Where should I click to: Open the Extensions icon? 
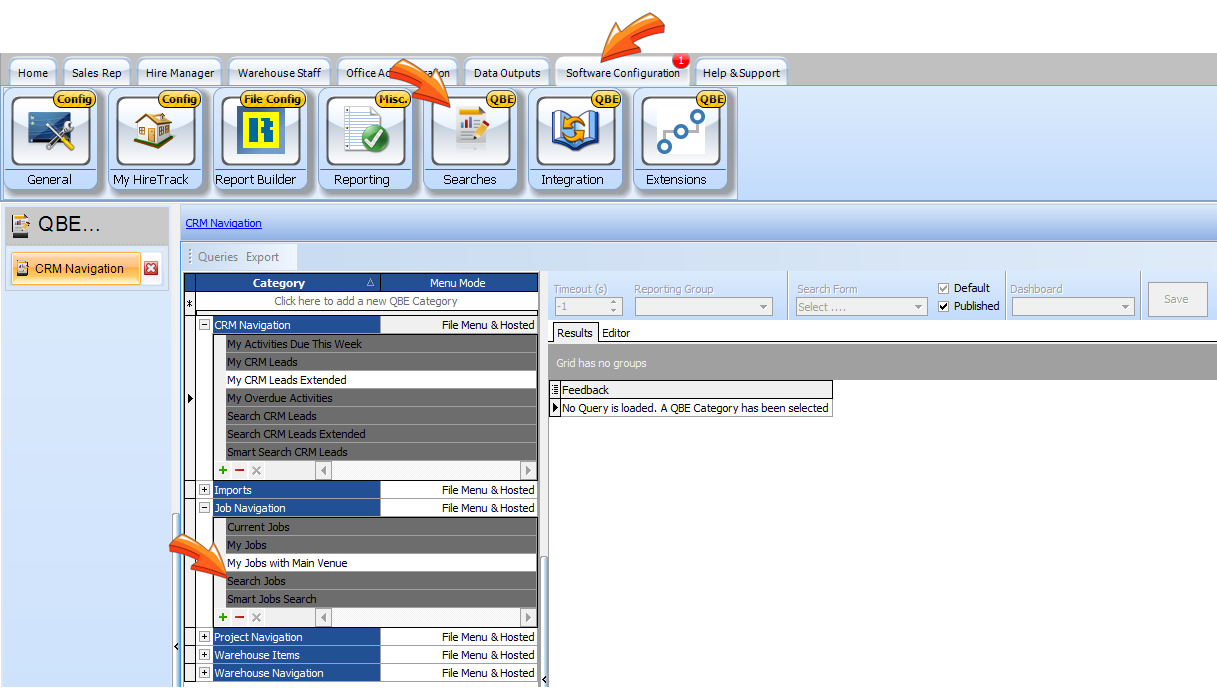[679, 131]
